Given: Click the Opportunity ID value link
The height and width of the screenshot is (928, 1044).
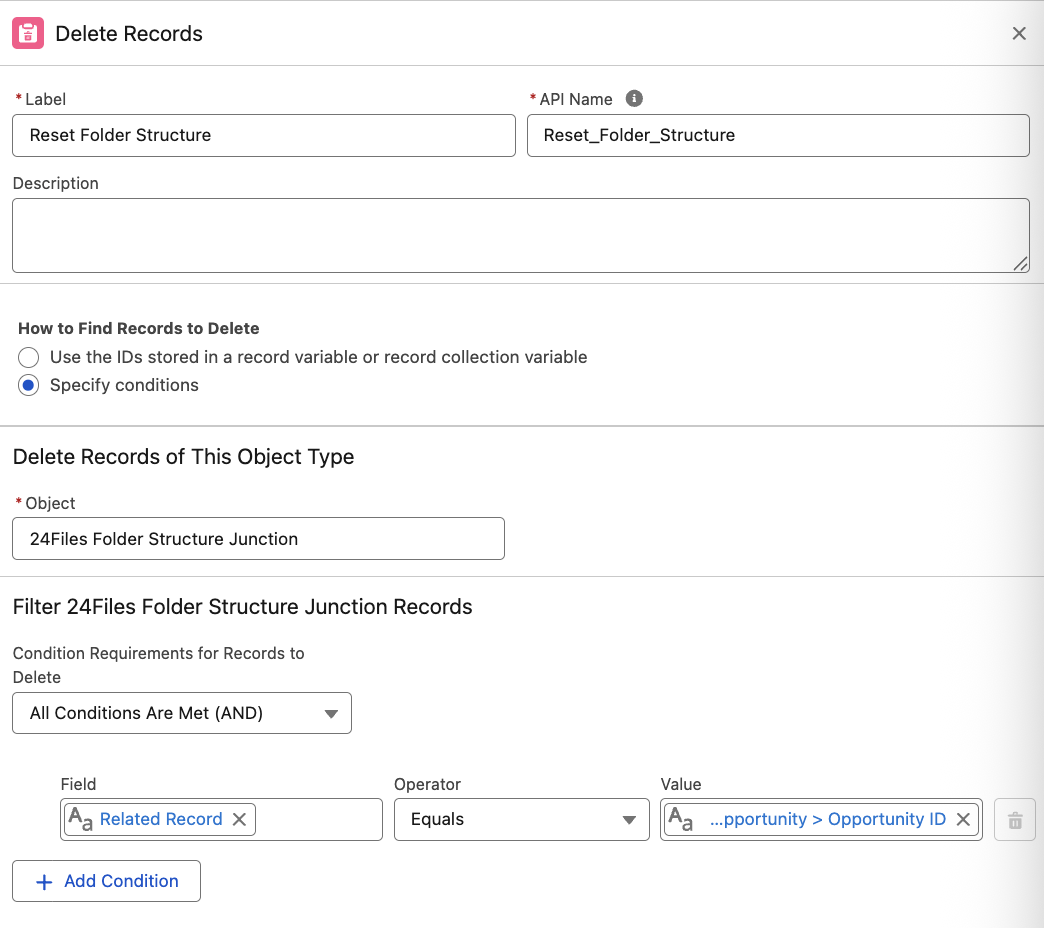Looking at the screenshot, I should tap(827, 819).
